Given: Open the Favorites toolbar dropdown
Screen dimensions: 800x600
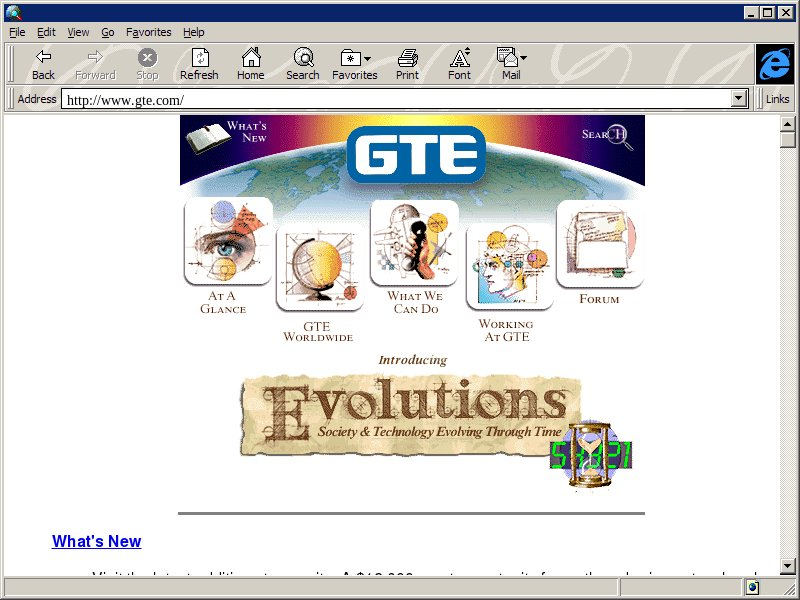Looking at the screenshot, I should click(x=355, y=64).
